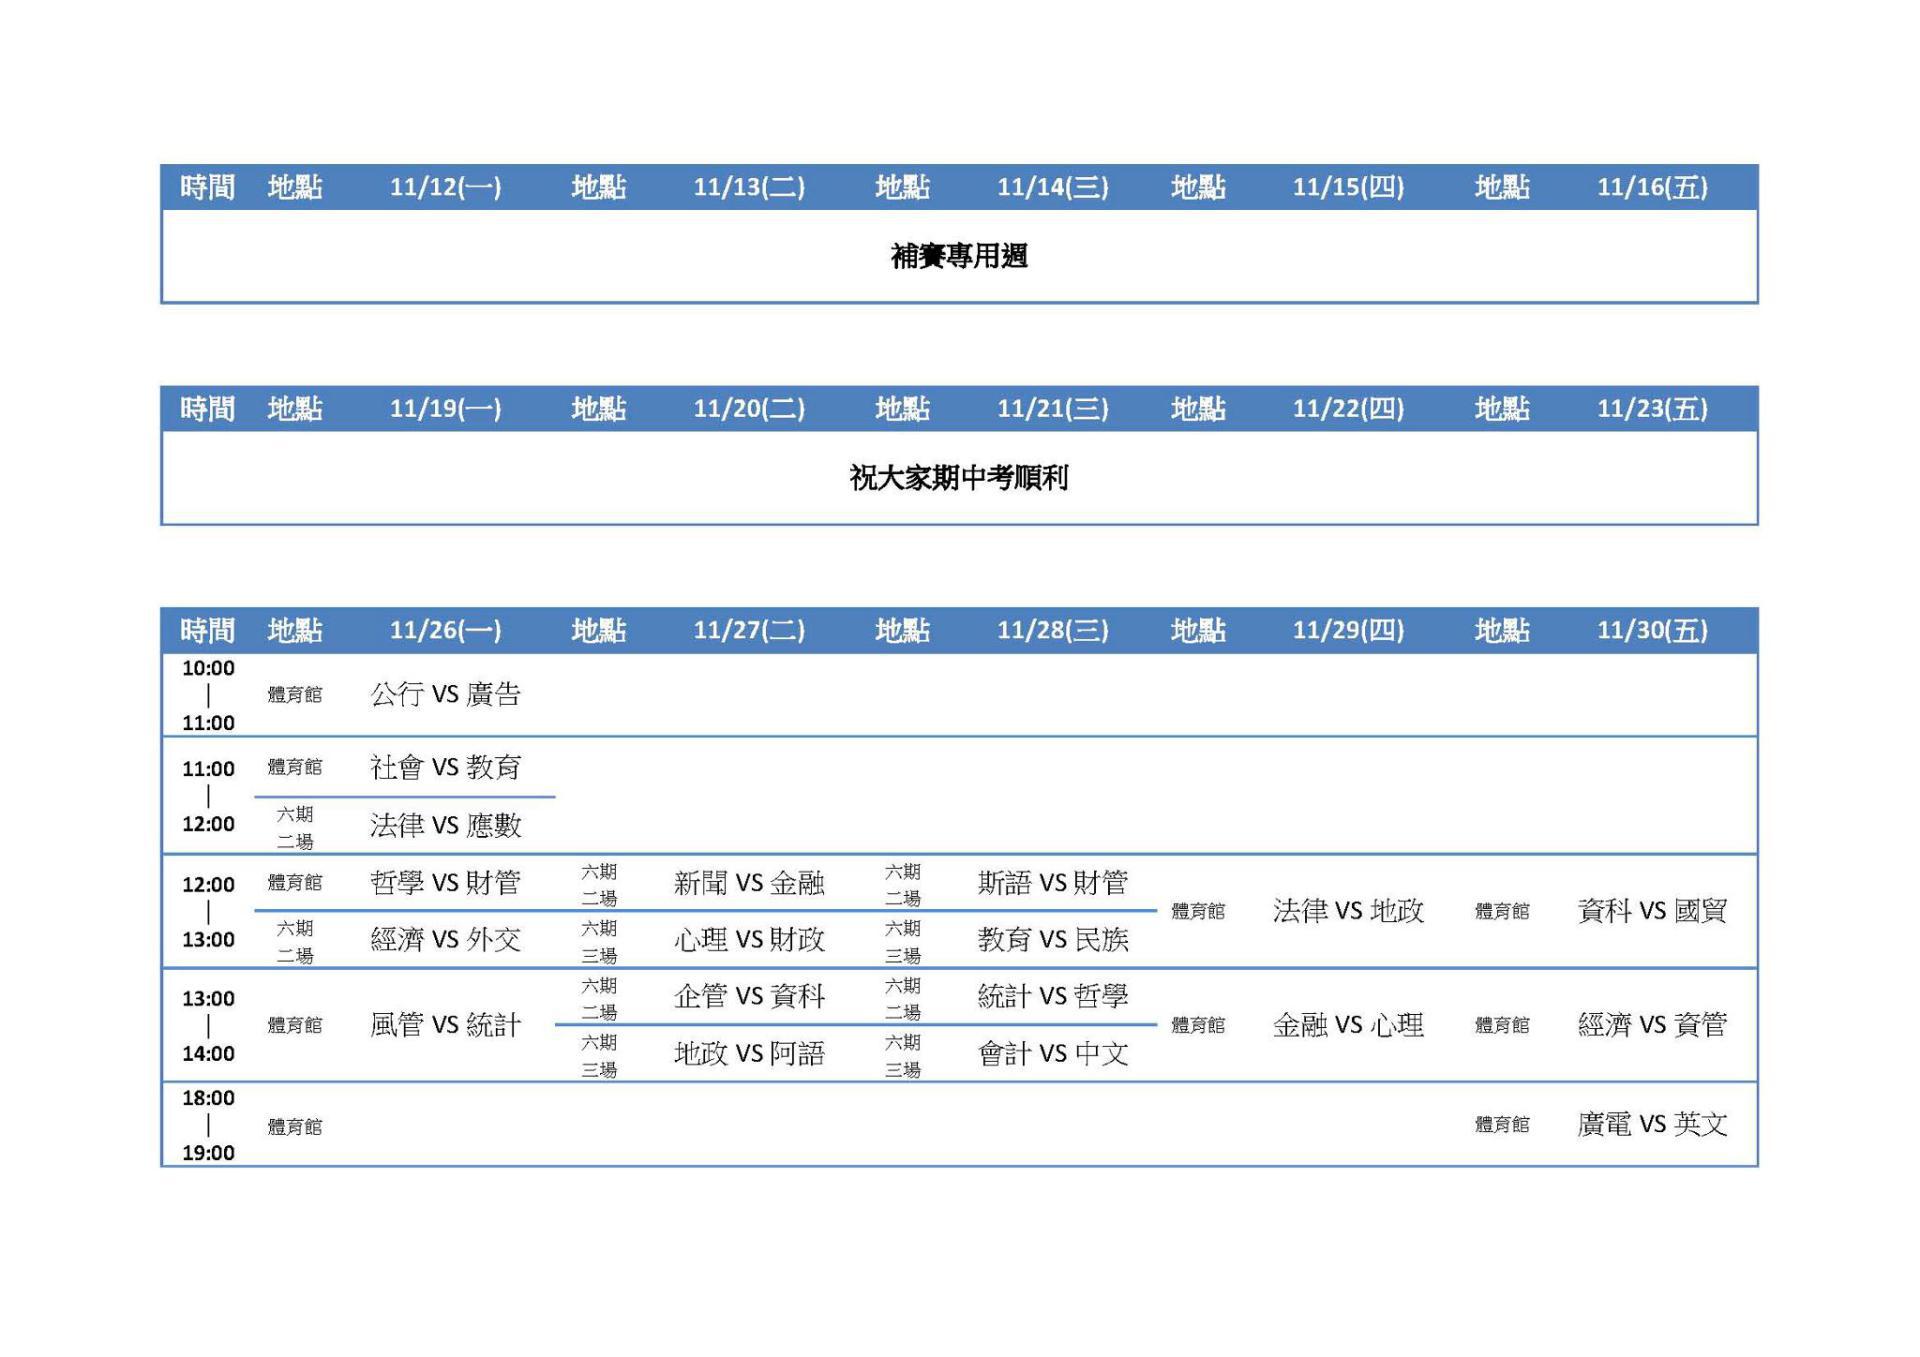This screenshot has width=1920, height=1357.
Task: Click the 公行 VS 廣告 match cell
Action: [x=445, y=694]
